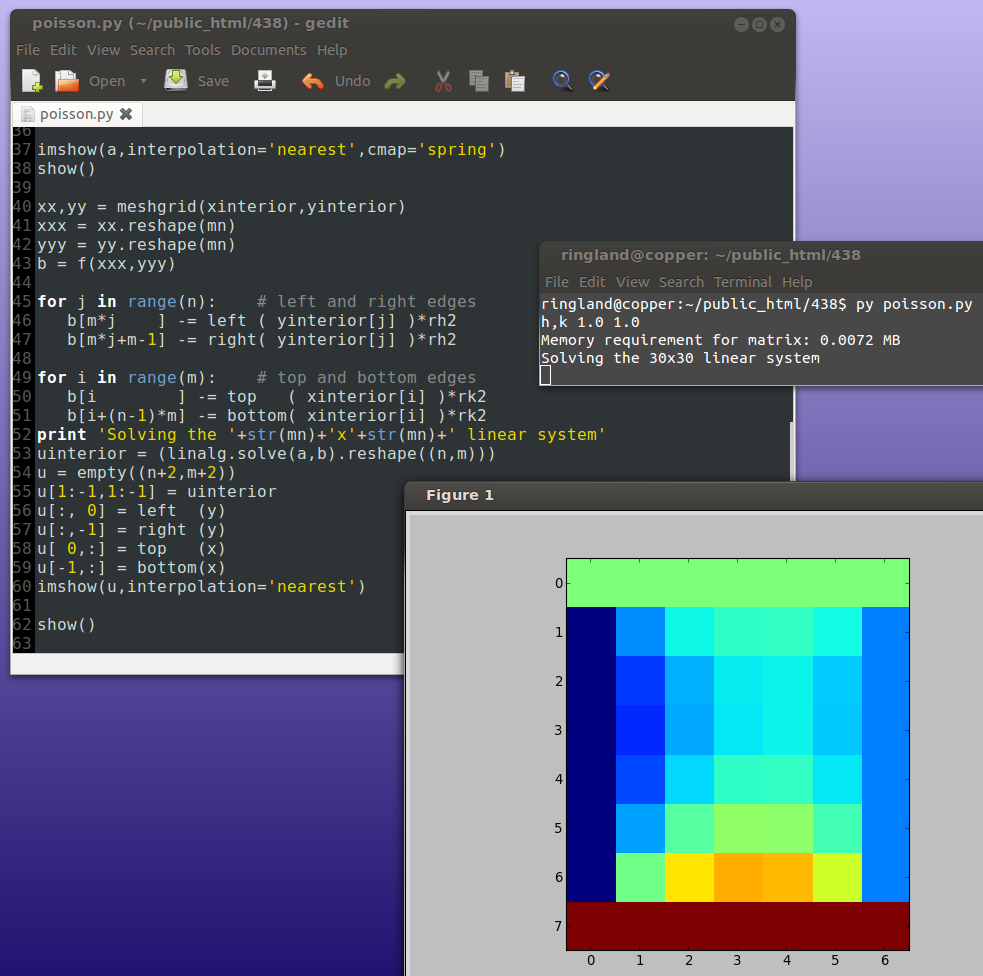Click the terminal window title bar
This screenshot has width=983, height=976.
761,255
